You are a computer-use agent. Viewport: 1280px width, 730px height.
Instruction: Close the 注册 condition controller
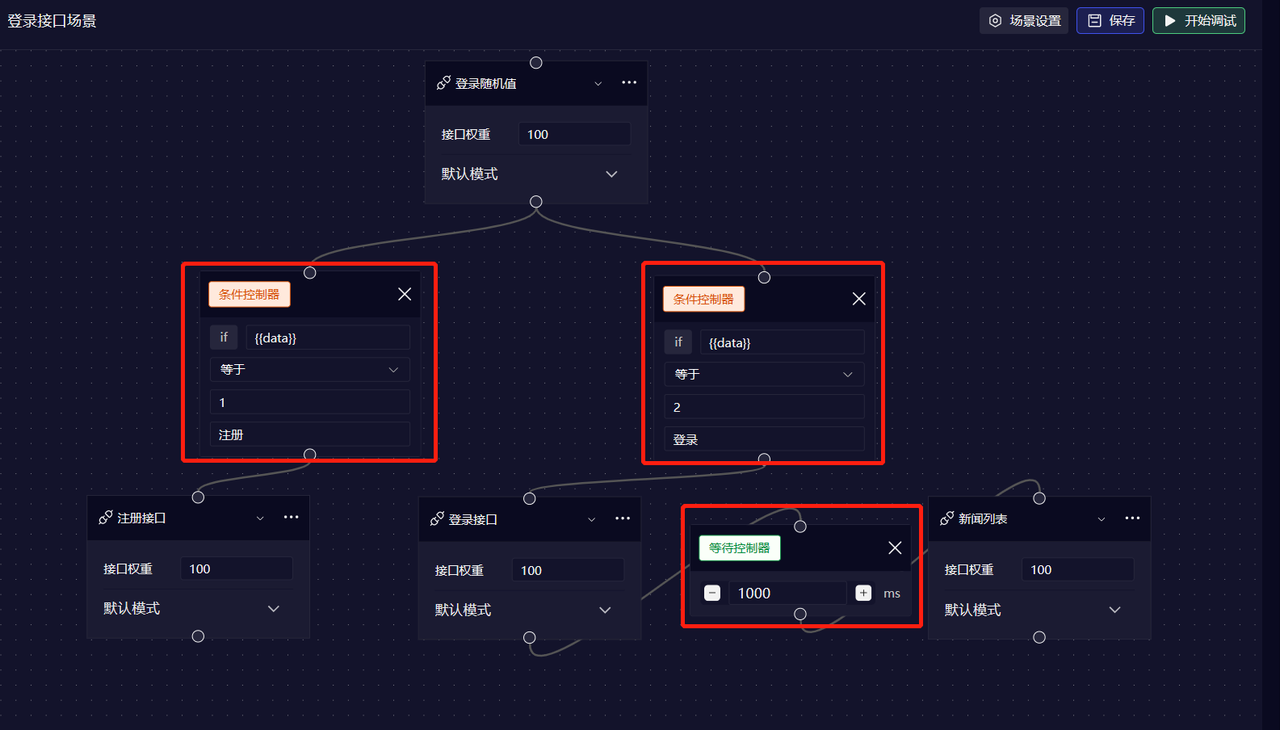click(x=404, y=294)
